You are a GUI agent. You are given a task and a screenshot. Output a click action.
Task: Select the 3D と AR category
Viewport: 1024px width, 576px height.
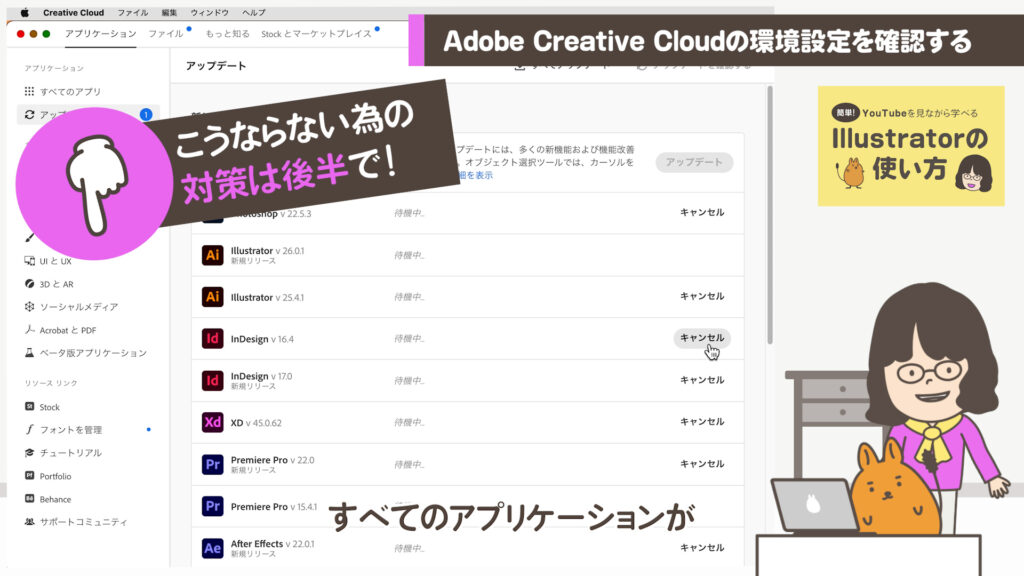click(x=49, y=284)
